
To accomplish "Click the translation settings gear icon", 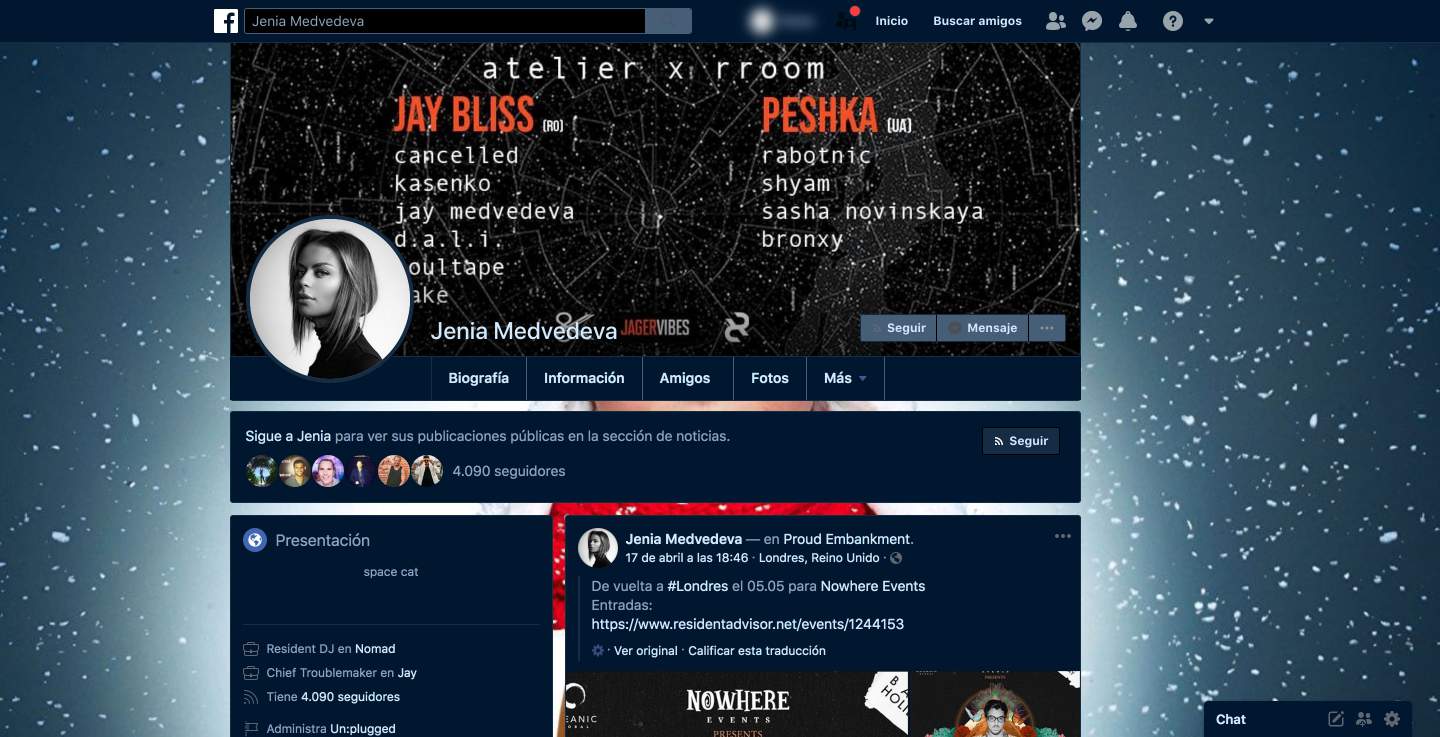I will click(x=598, y=650).
